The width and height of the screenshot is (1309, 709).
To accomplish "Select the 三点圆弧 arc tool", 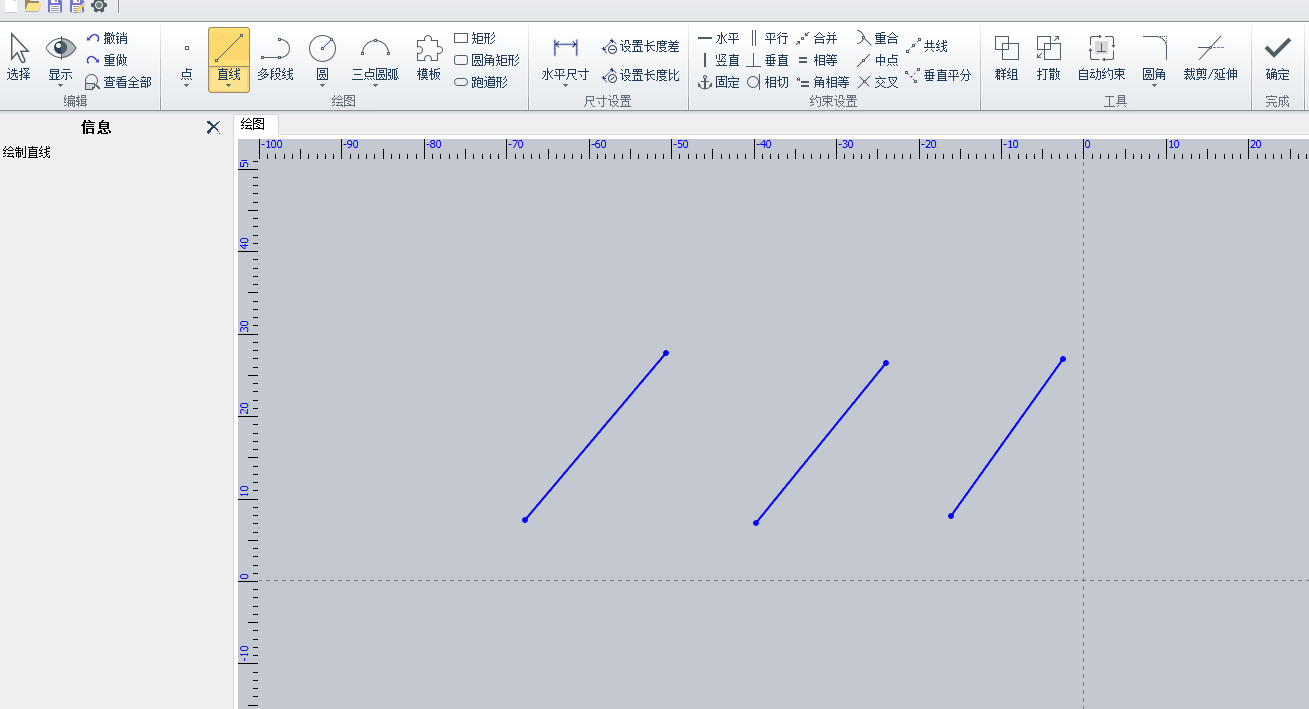I will (375, 57).
